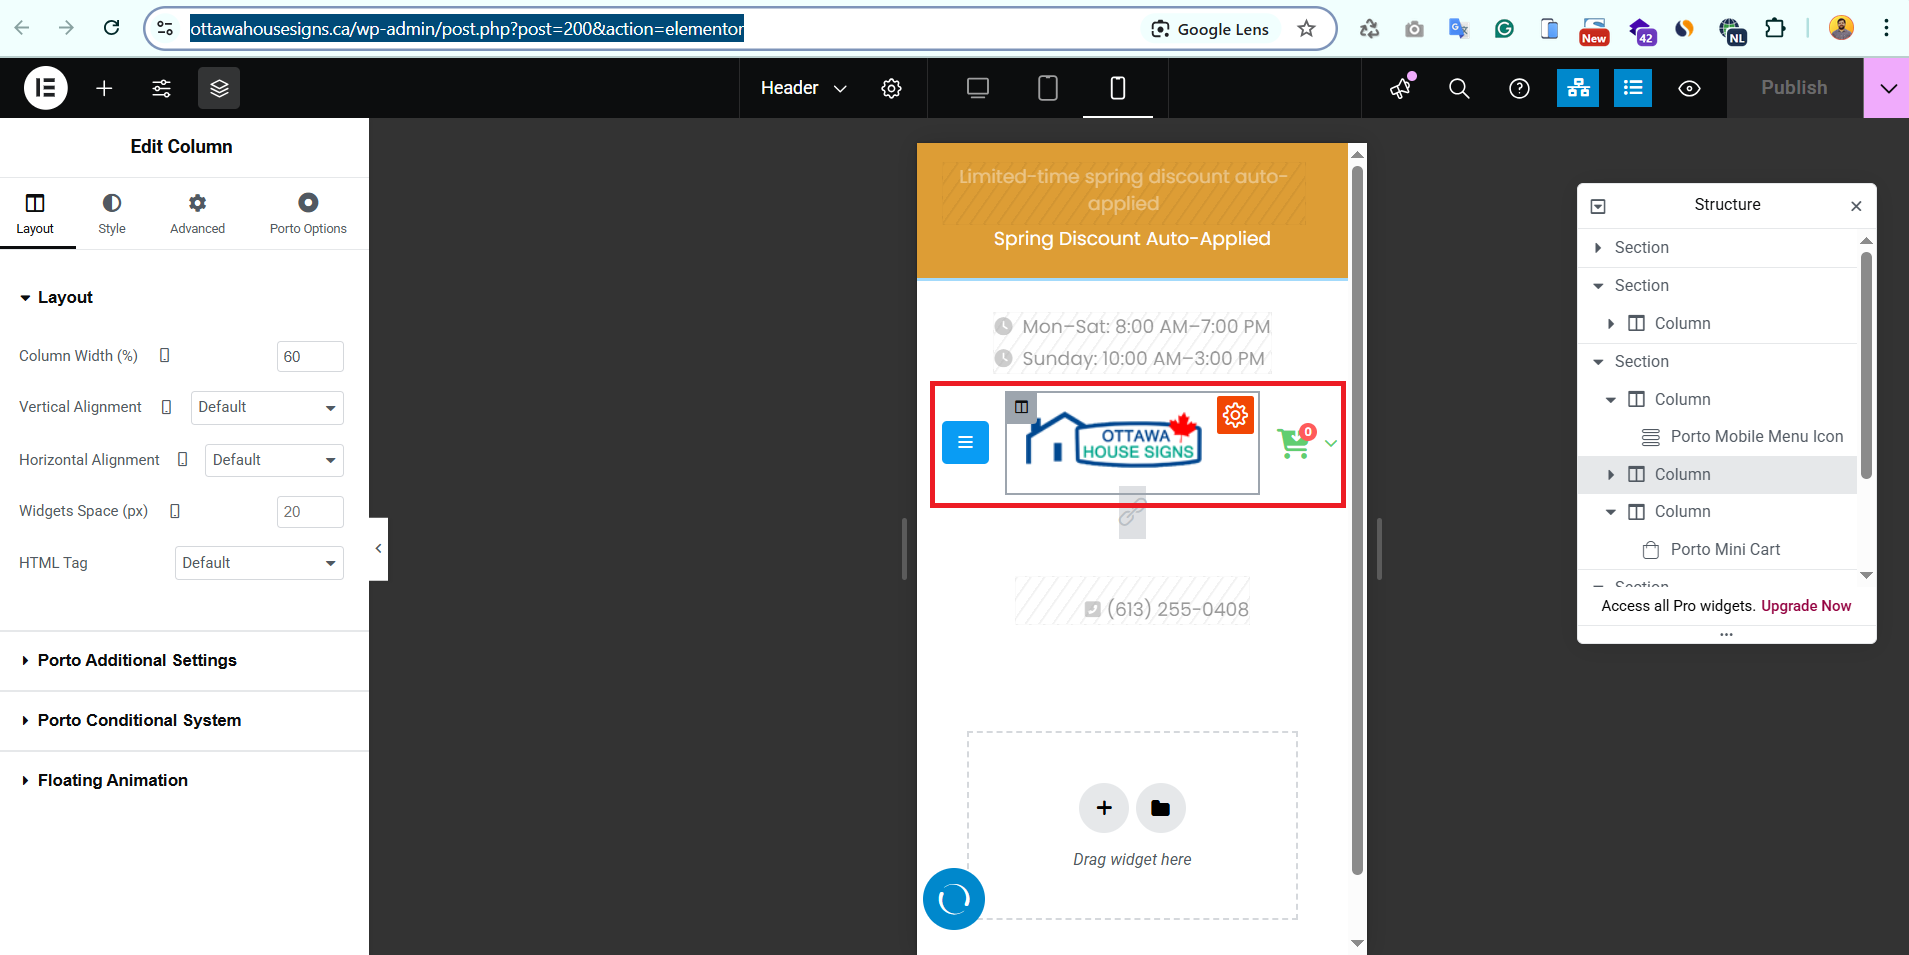Click Vertical Alignment responsive device icon

pos(167,407)
